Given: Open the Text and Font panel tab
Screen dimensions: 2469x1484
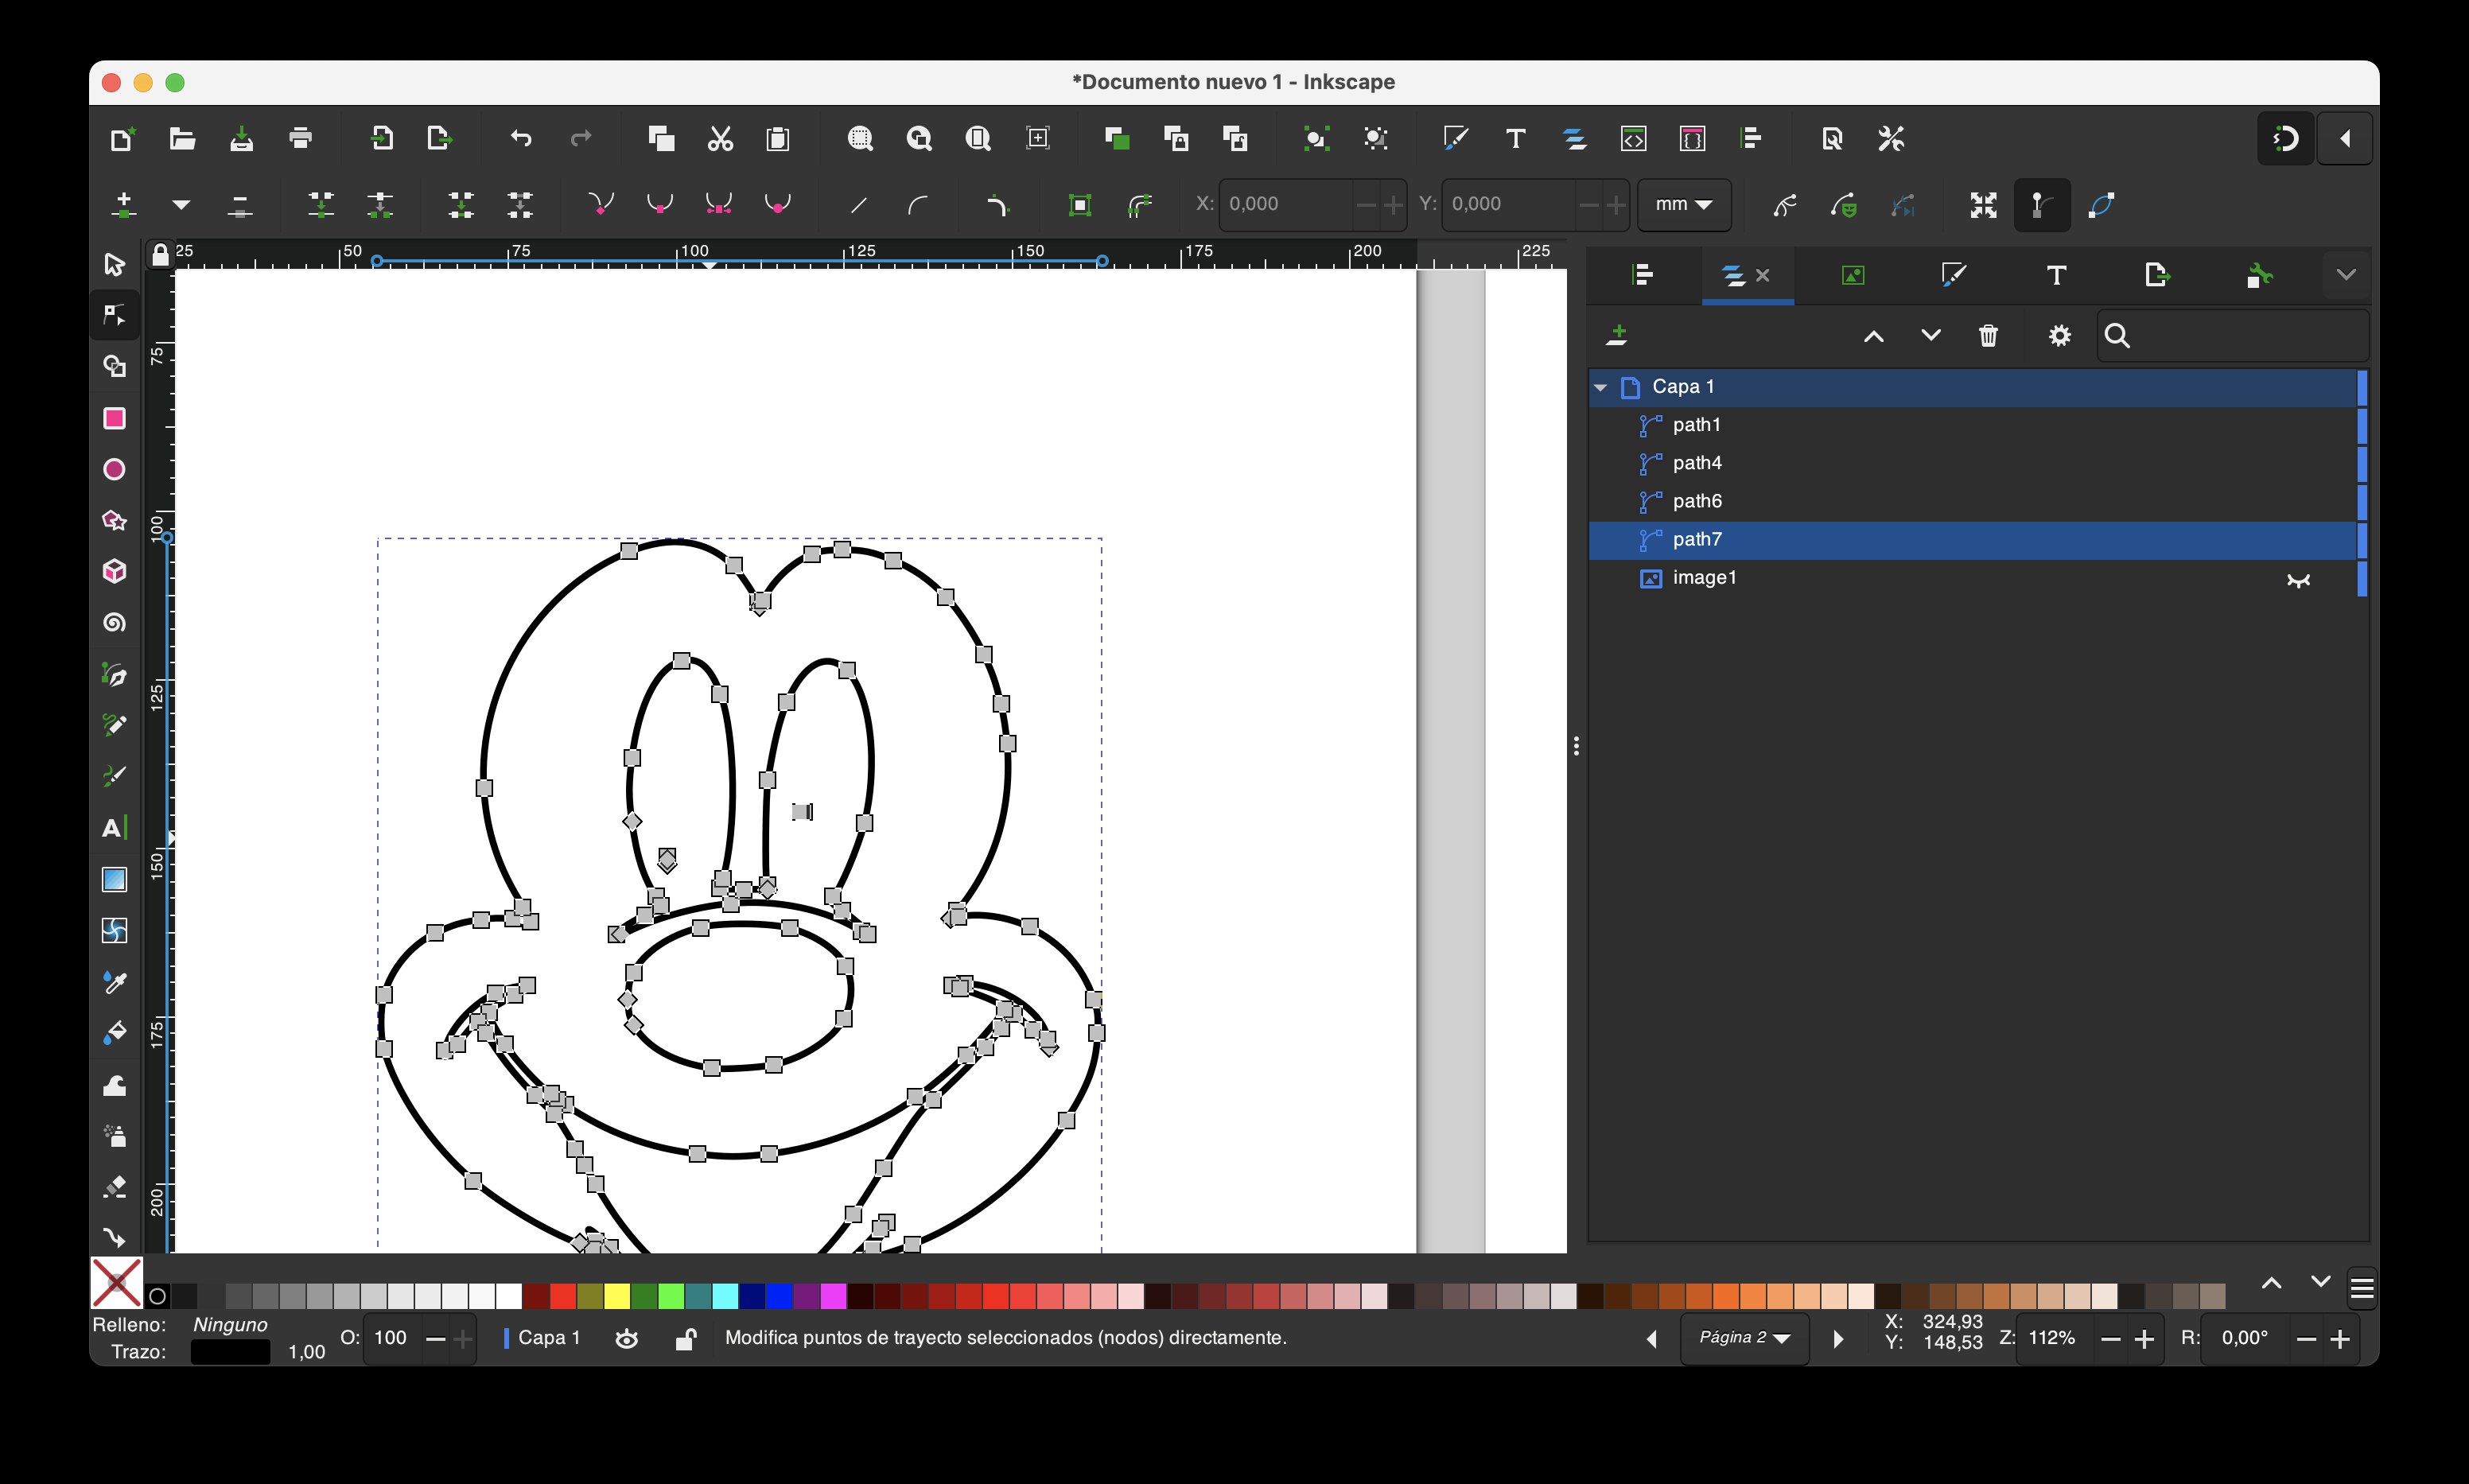Looking at the screenshot, I should click(x=2056, y=275).
